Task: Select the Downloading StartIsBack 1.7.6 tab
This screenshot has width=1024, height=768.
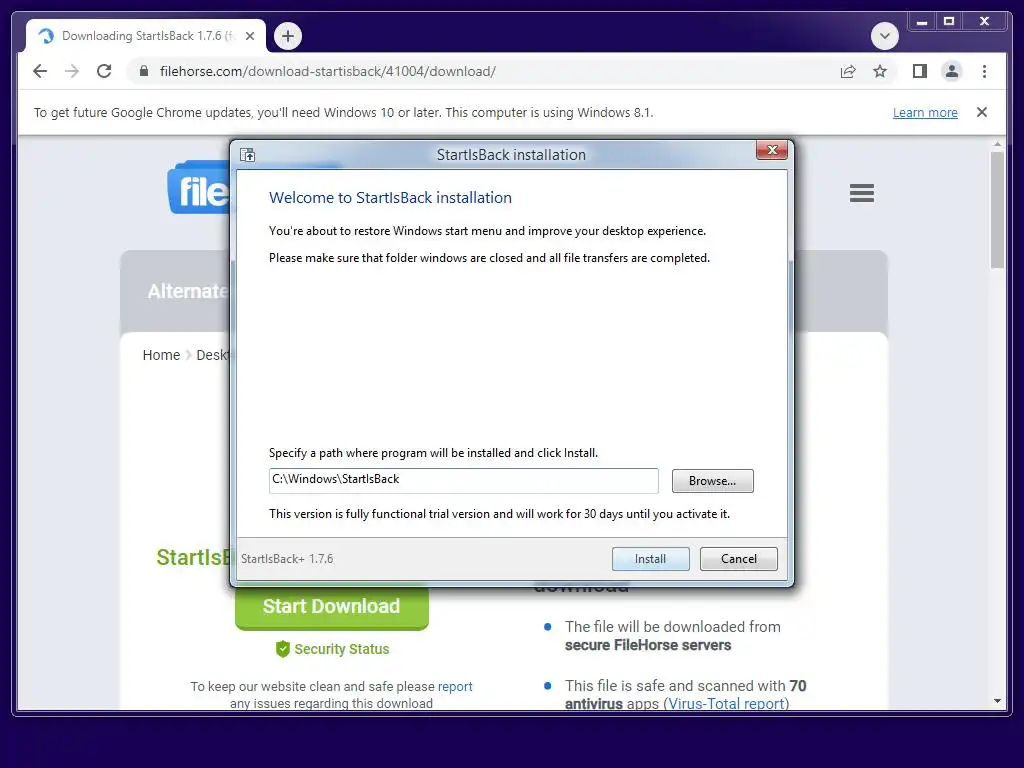Action: (146, 36)
